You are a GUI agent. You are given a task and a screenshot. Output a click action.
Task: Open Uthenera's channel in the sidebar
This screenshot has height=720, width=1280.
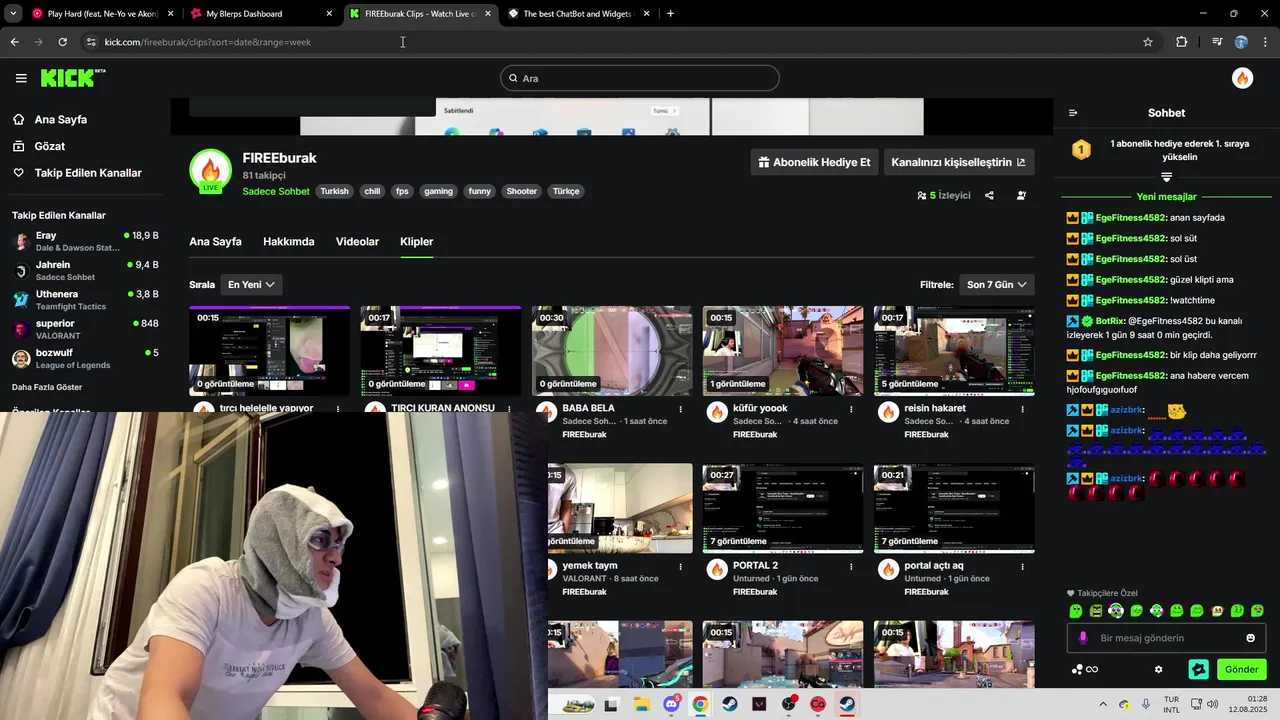pyautogui.click(x=85, y=300)
